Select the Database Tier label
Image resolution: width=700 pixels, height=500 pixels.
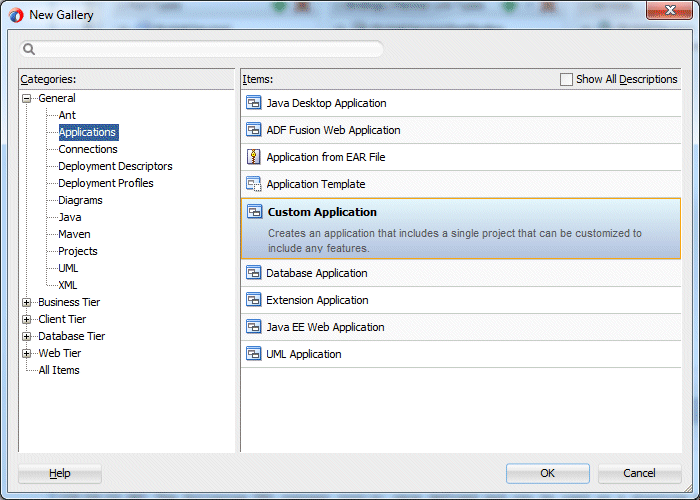pyautogui.click(x=71, y=336)
